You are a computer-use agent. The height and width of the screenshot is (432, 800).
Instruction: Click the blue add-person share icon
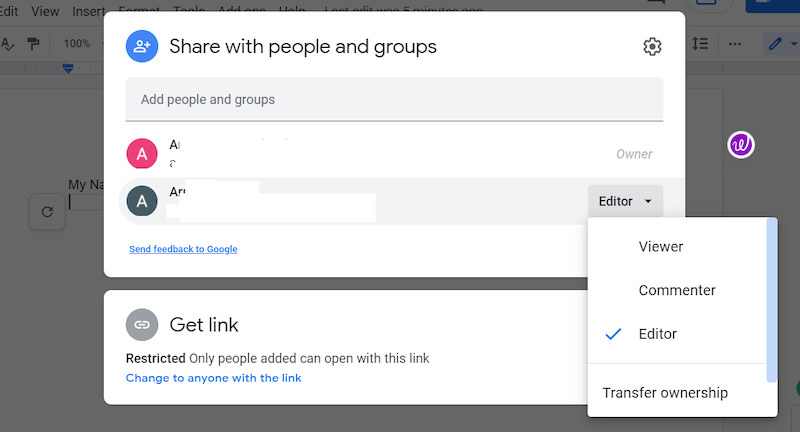(x=142, y=46)
